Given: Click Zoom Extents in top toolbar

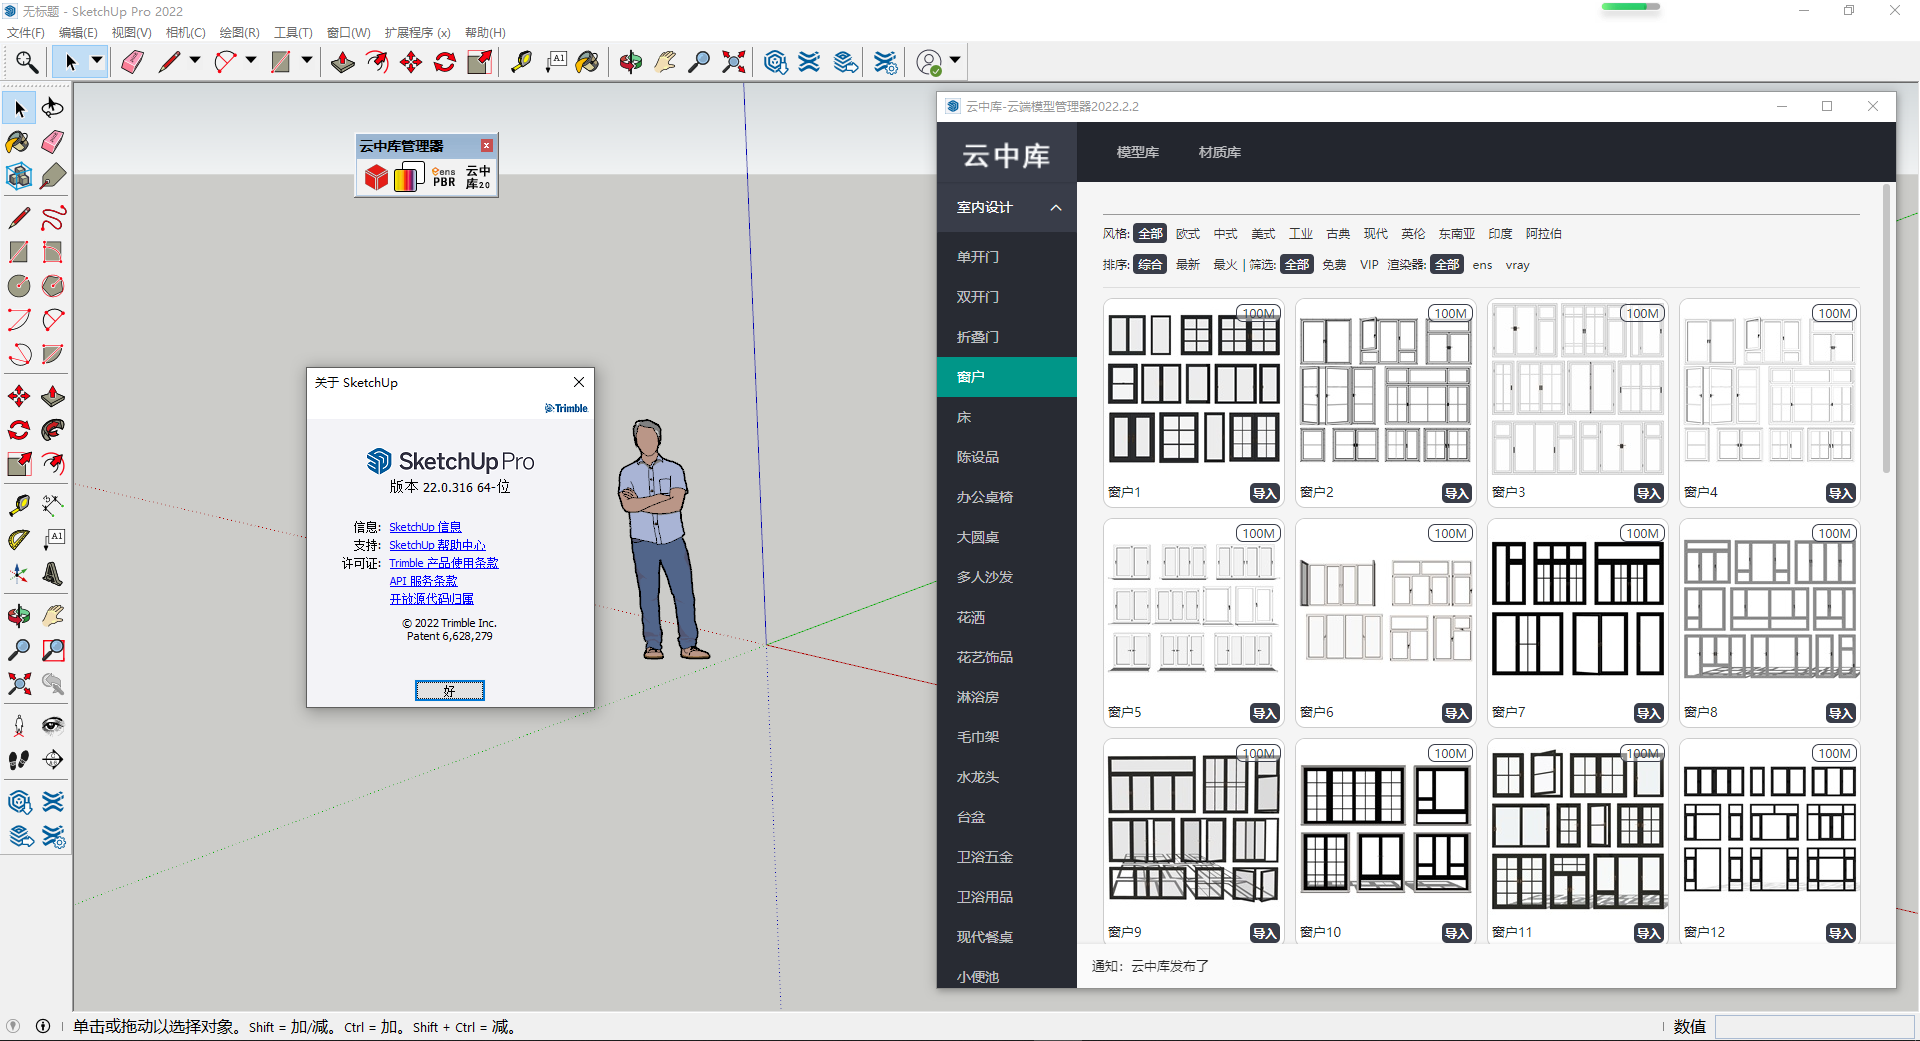Looking at the screenshot, I should coord(733,62).
